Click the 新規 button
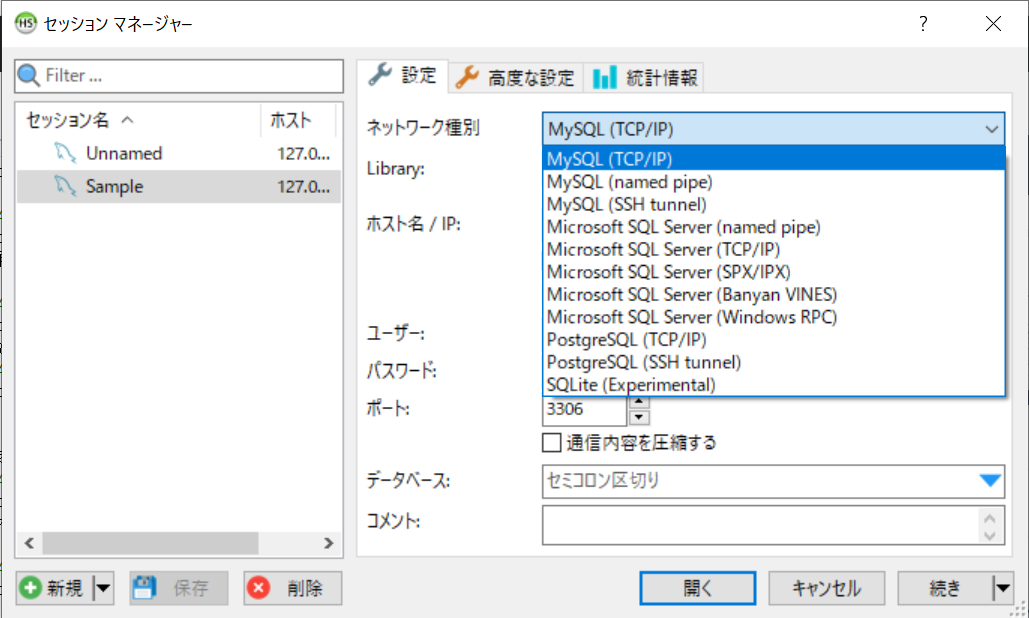This screenshot has height=618, width=1029. (x=56, y=588)
